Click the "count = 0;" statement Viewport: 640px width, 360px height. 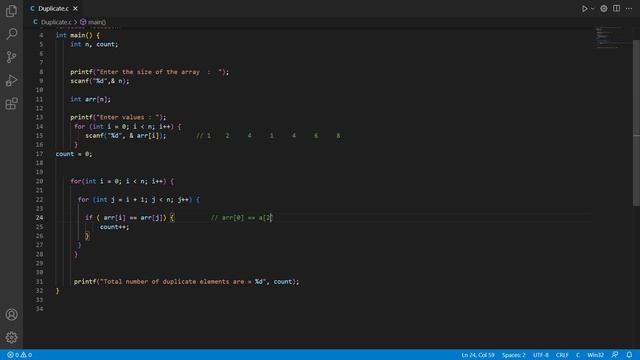coord(74,154)
